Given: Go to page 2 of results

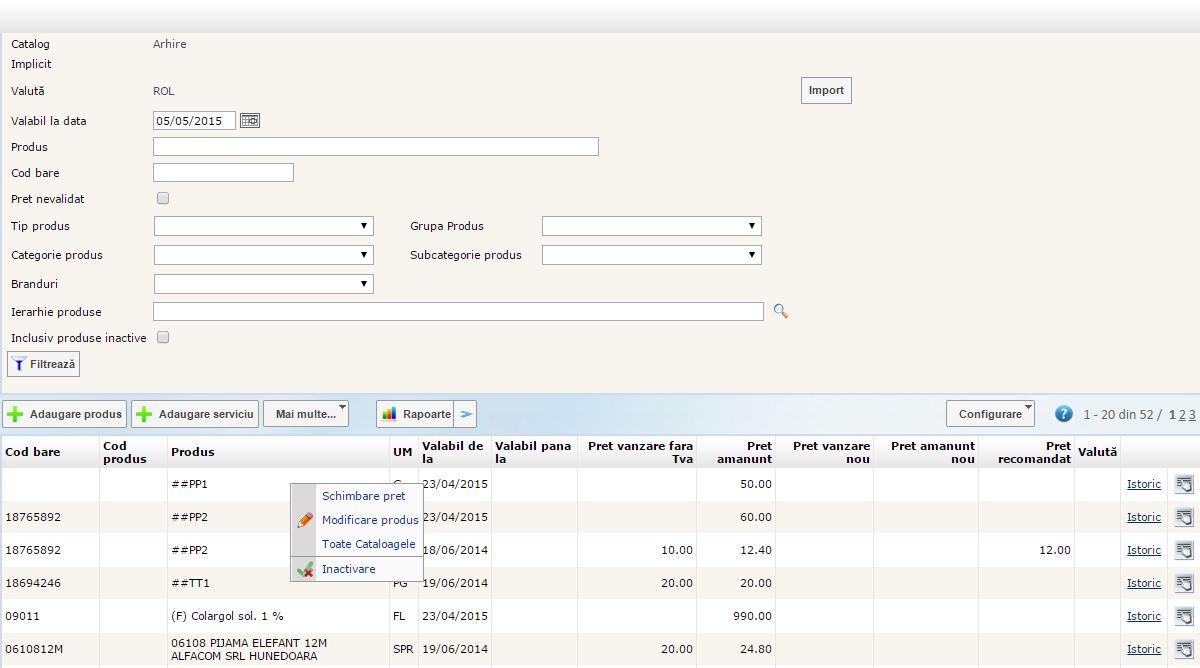Looking at the screenshot, I should [1182, 415].
